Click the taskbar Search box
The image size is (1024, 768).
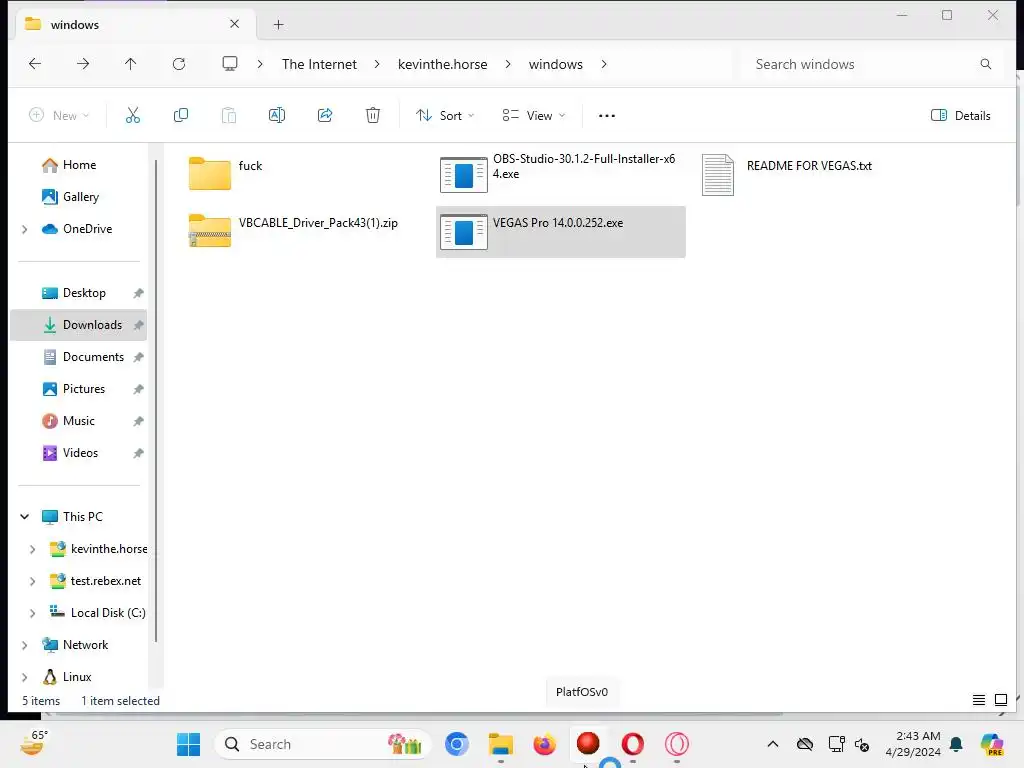(323, 744)
